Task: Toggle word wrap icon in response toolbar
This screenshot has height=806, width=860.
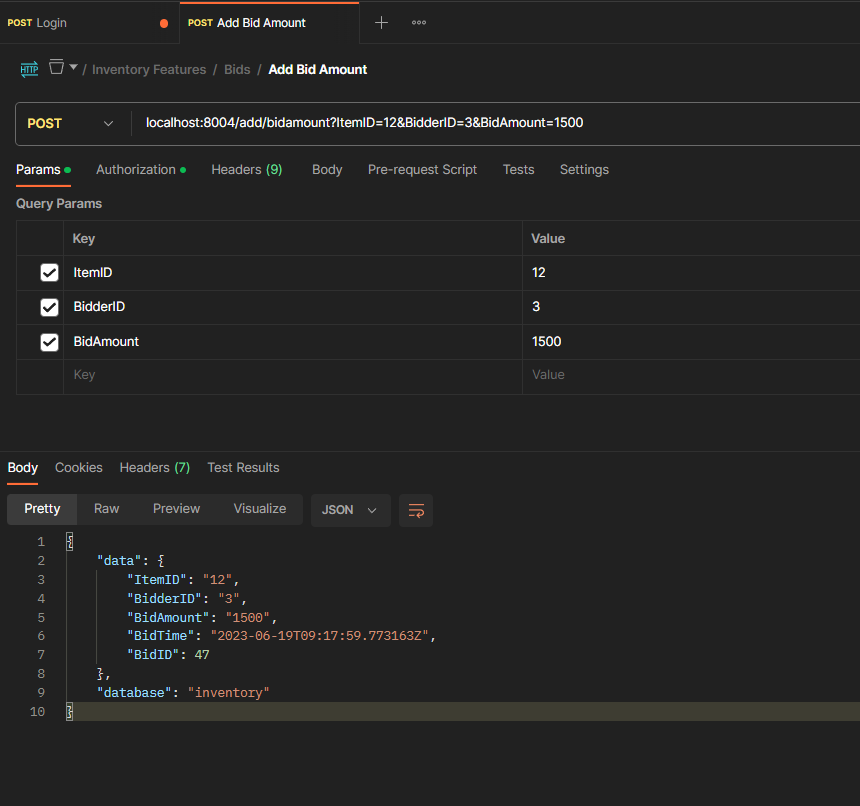Action: coord(416,510)
